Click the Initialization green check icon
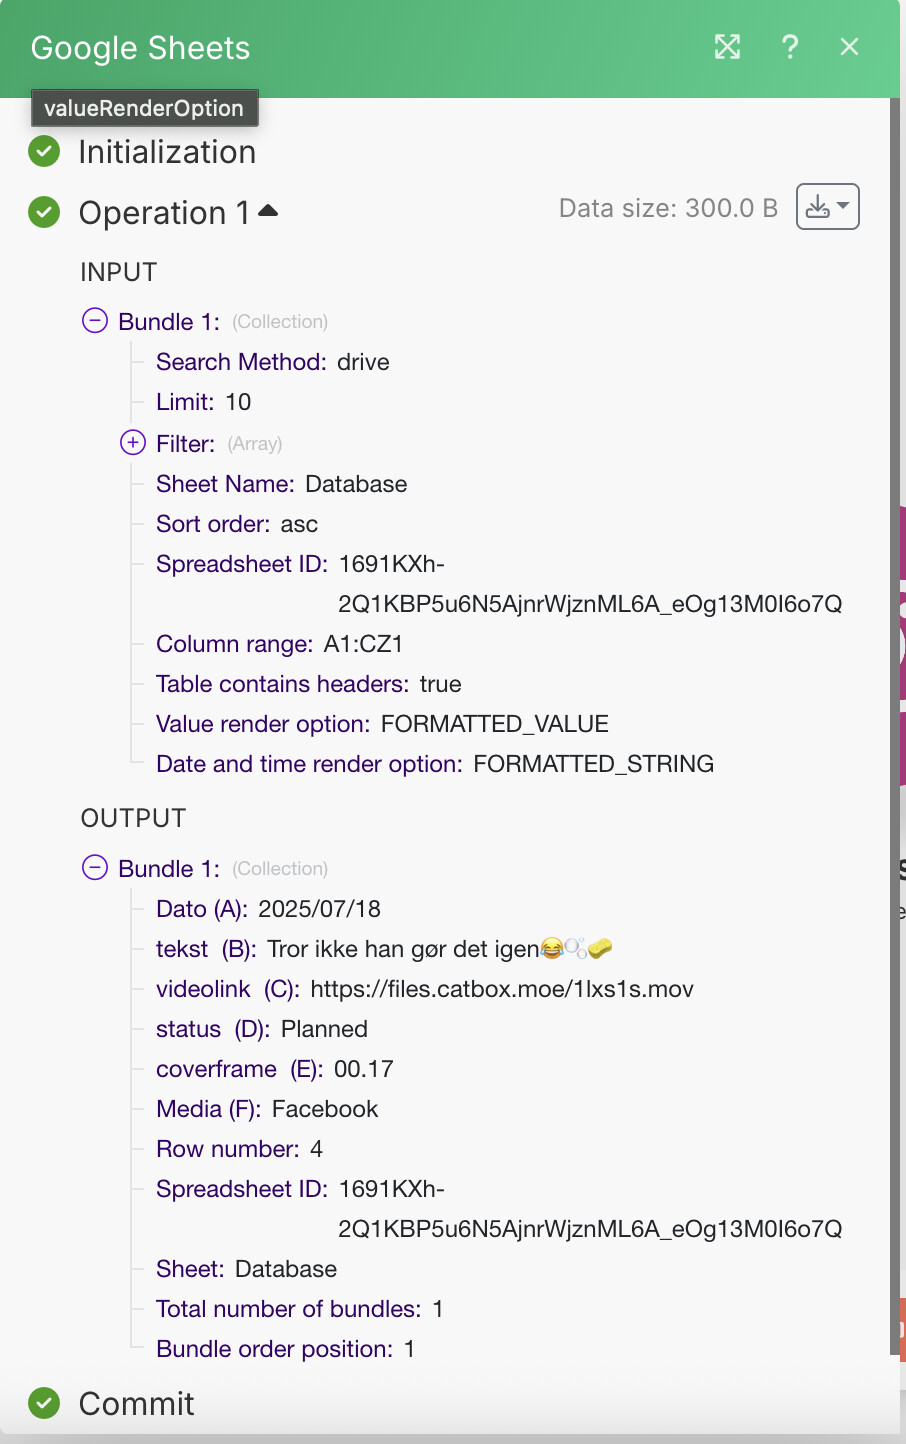Viewport: 906px width, 1444px height. click(44, 152)
